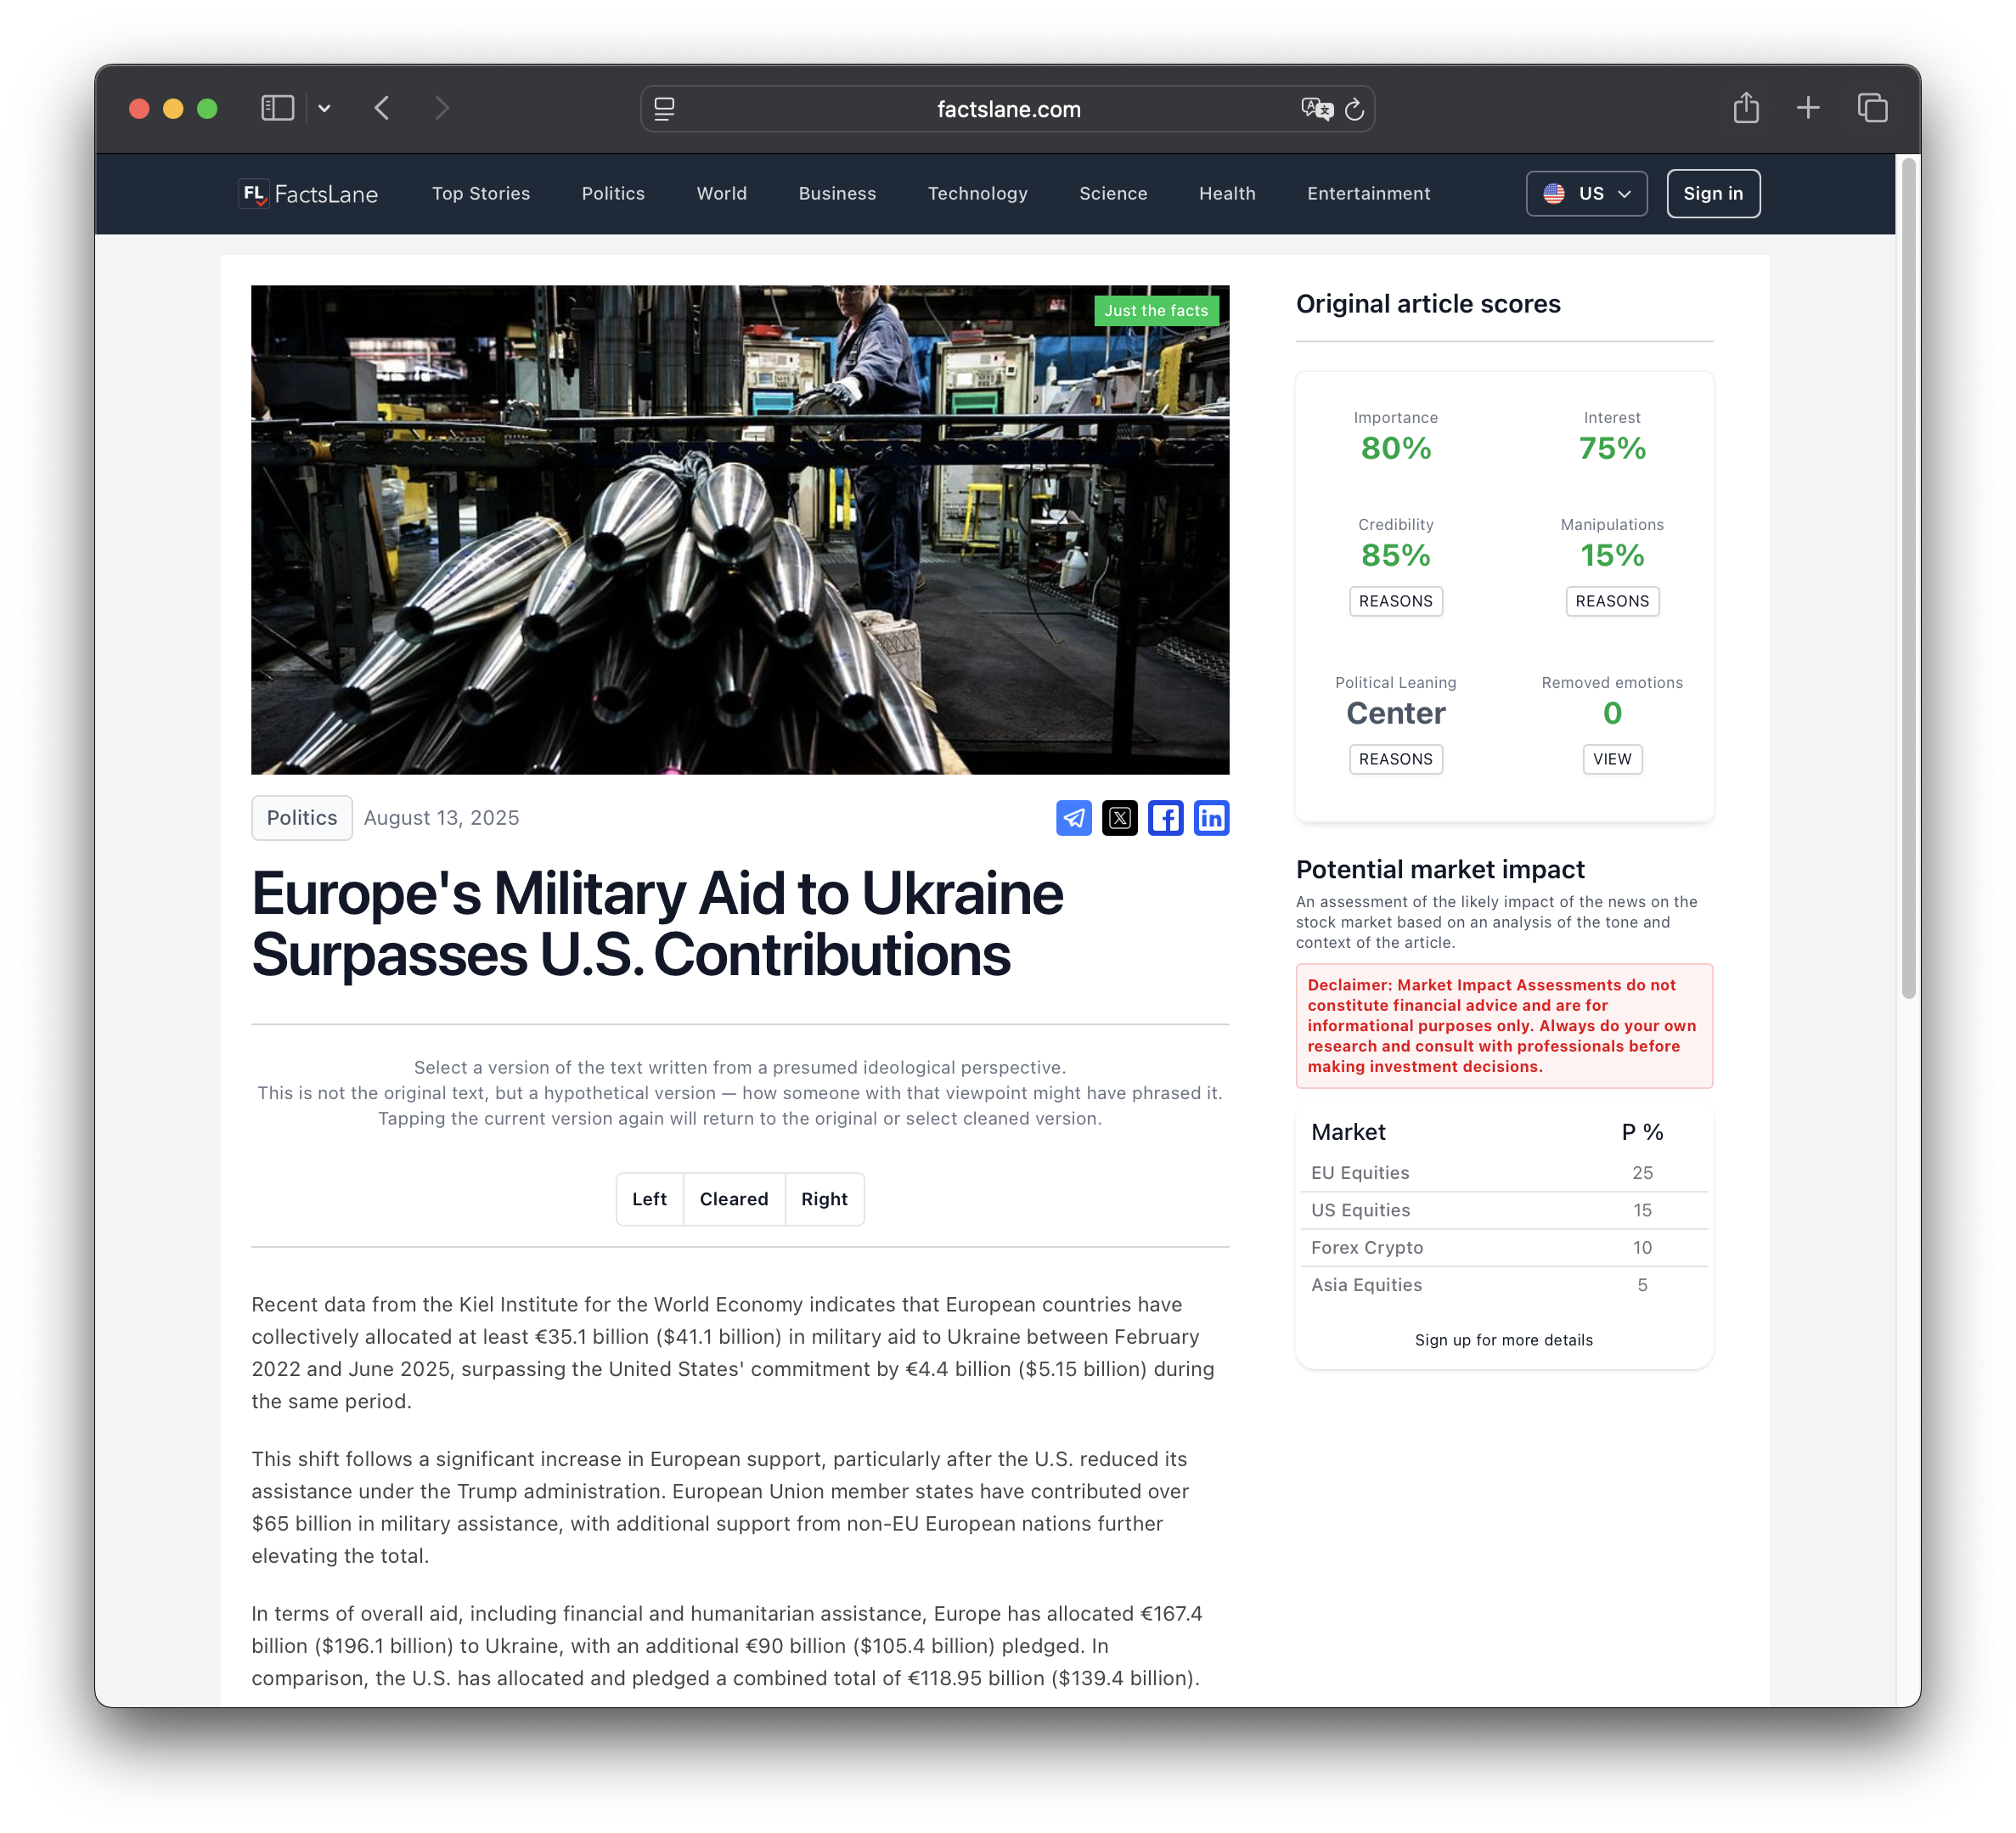Click the translate icon in address bar
The height and width of the screenshot is (1833, 2016).
point(1317,109)
